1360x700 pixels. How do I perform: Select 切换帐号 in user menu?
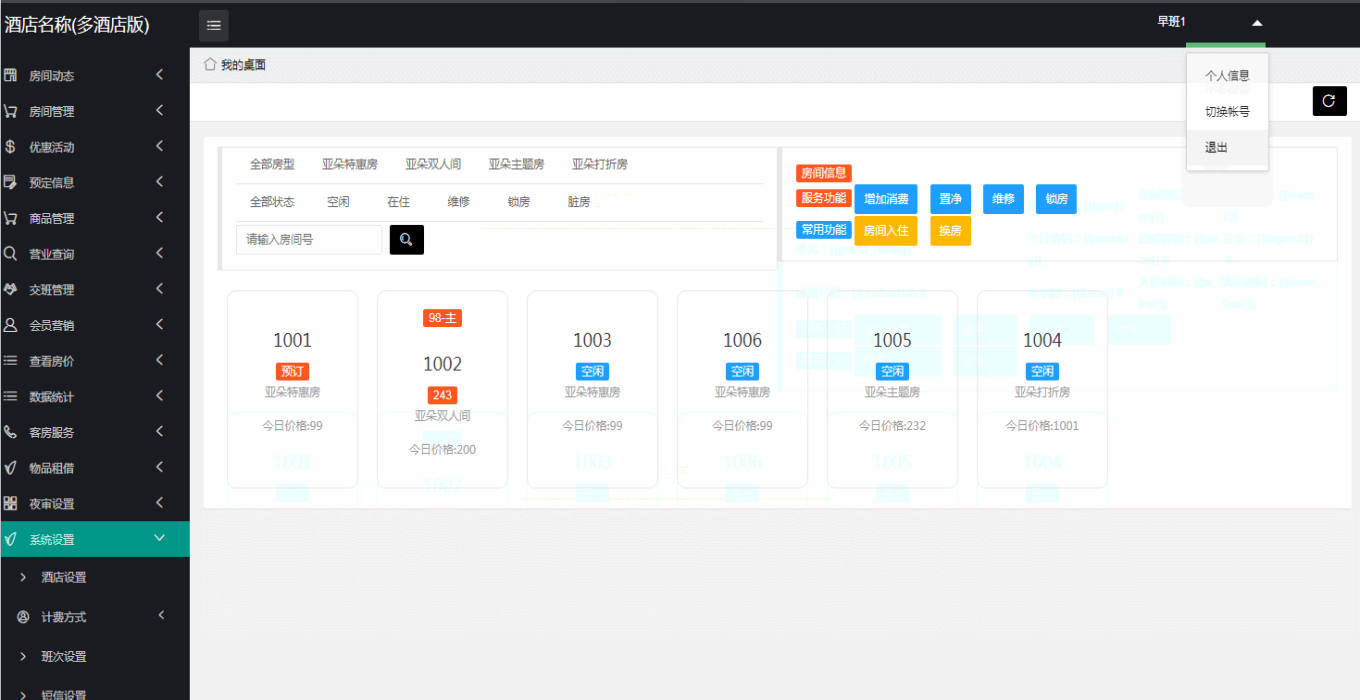pyautogui.click(x=1227, y=111)
